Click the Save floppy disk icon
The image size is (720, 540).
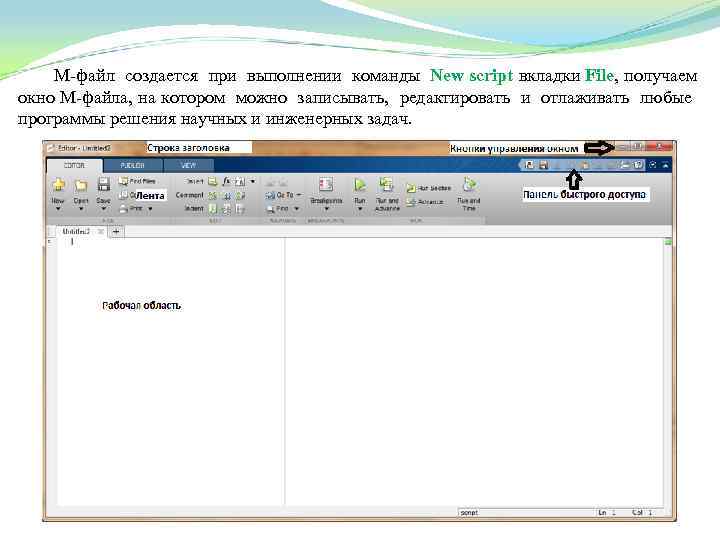point(104,185)
